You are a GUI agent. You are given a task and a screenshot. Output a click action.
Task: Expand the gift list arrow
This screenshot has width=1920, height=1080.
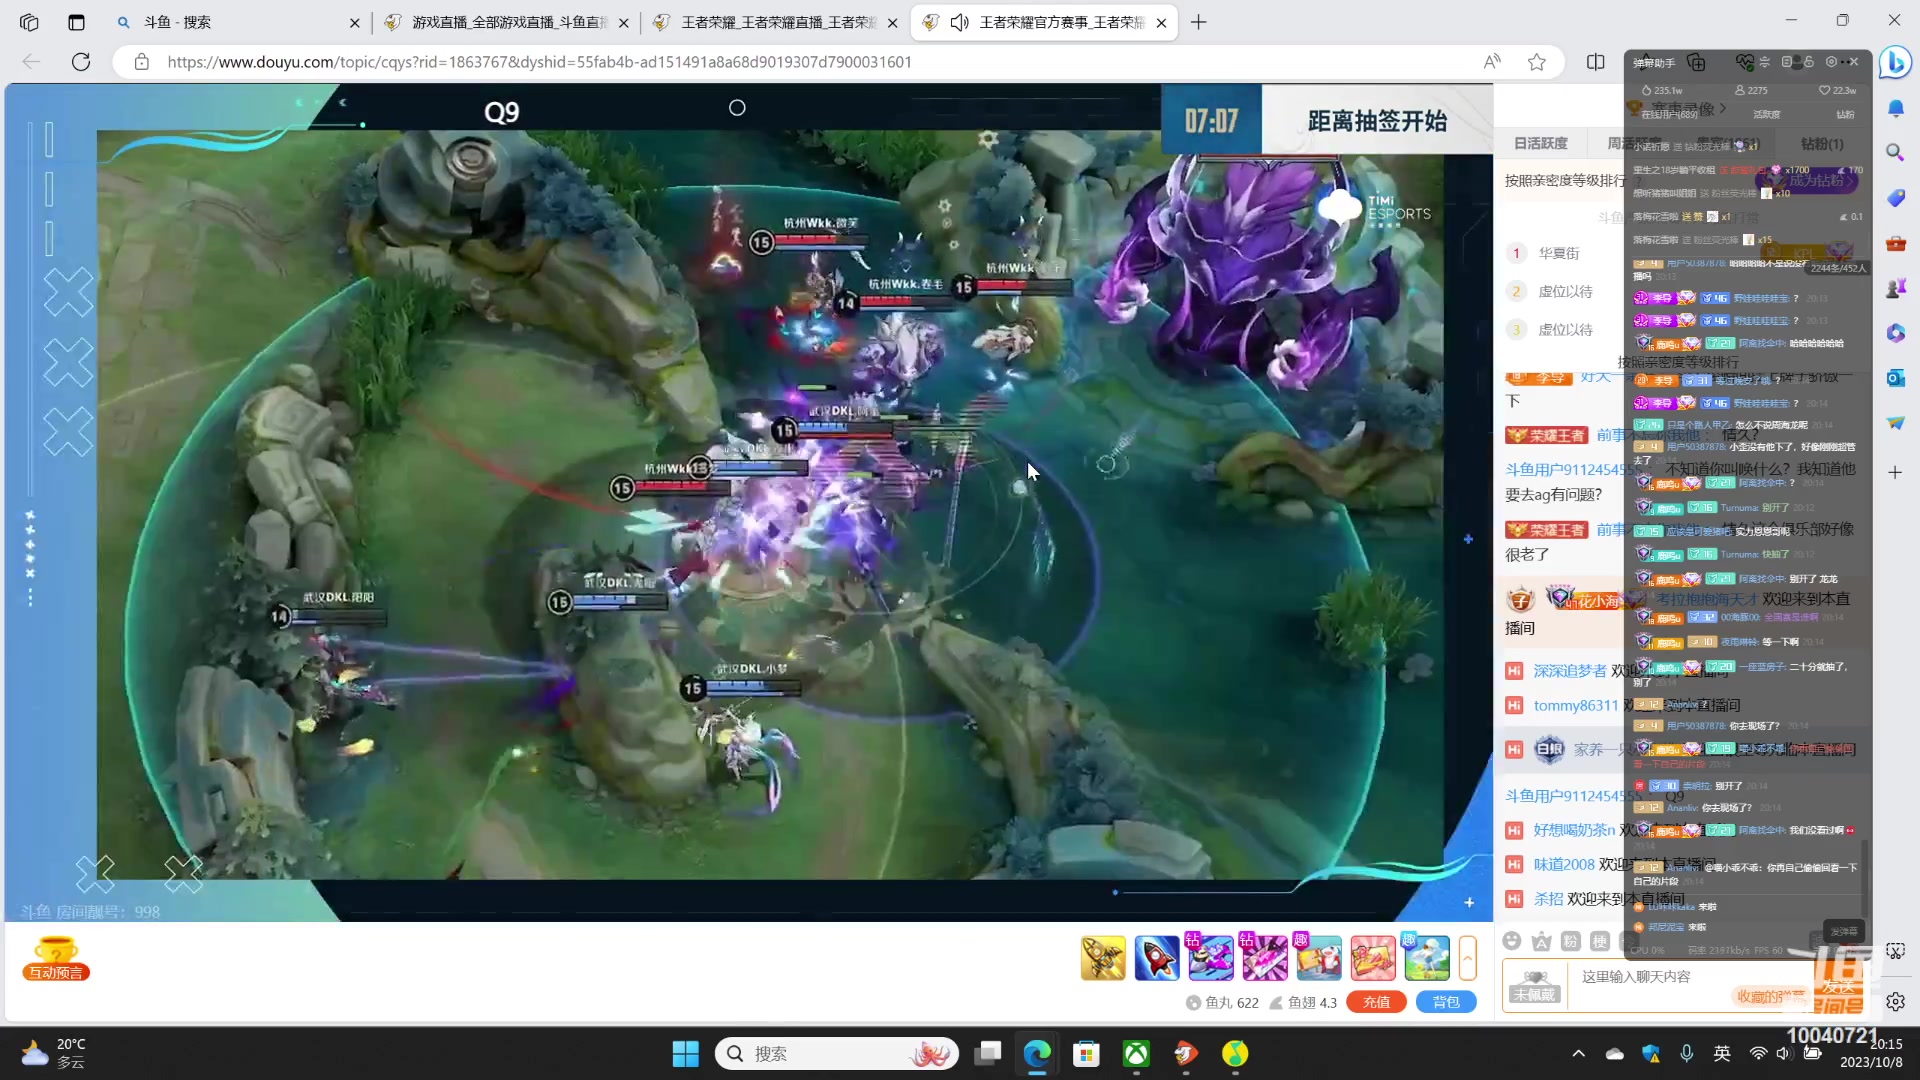[1467, 958]
